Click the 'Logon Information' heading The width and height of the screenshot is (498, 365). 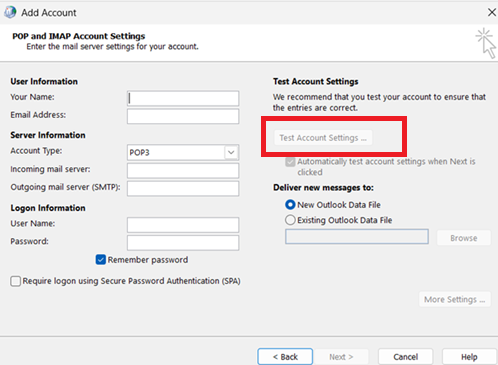(48, 208)
